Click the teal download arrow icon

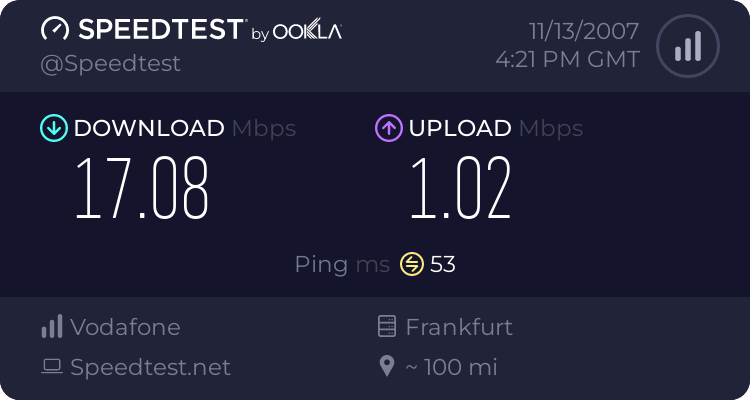53,128
